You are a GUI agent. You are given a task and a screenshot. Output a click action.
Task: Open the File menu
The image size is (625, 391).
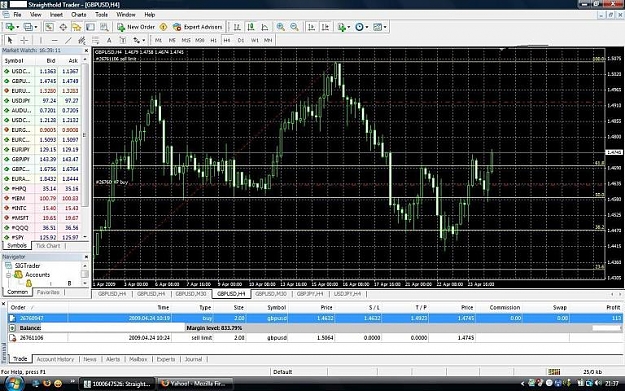pyautogui.click(x=17, y=15)
